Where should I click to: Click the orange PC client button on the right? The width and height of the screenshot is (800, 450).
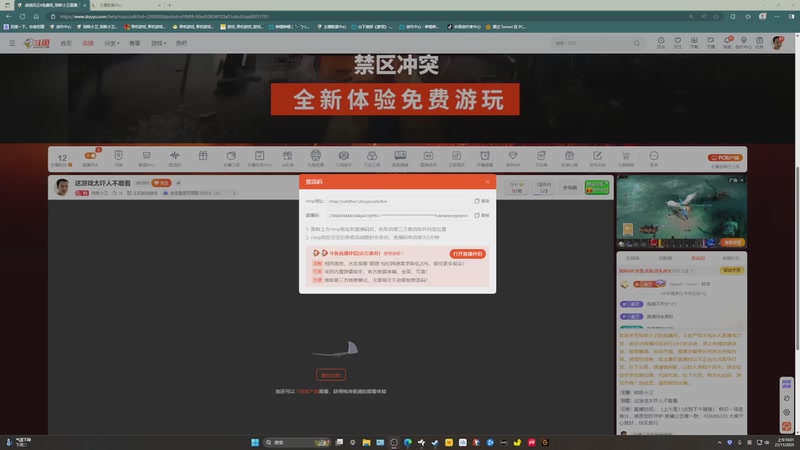pyautogui.click(x=725, y=158)
